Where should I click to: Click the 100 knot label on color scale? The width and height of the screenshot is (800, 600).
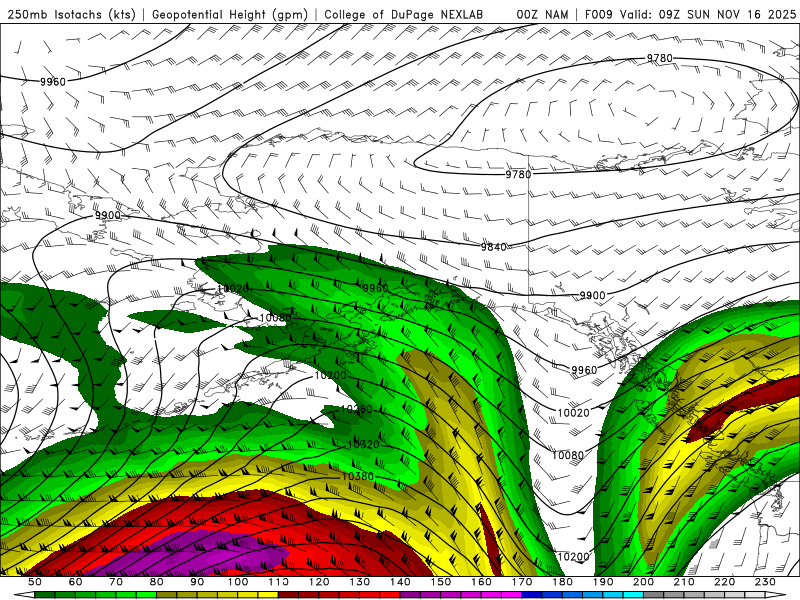238,582
